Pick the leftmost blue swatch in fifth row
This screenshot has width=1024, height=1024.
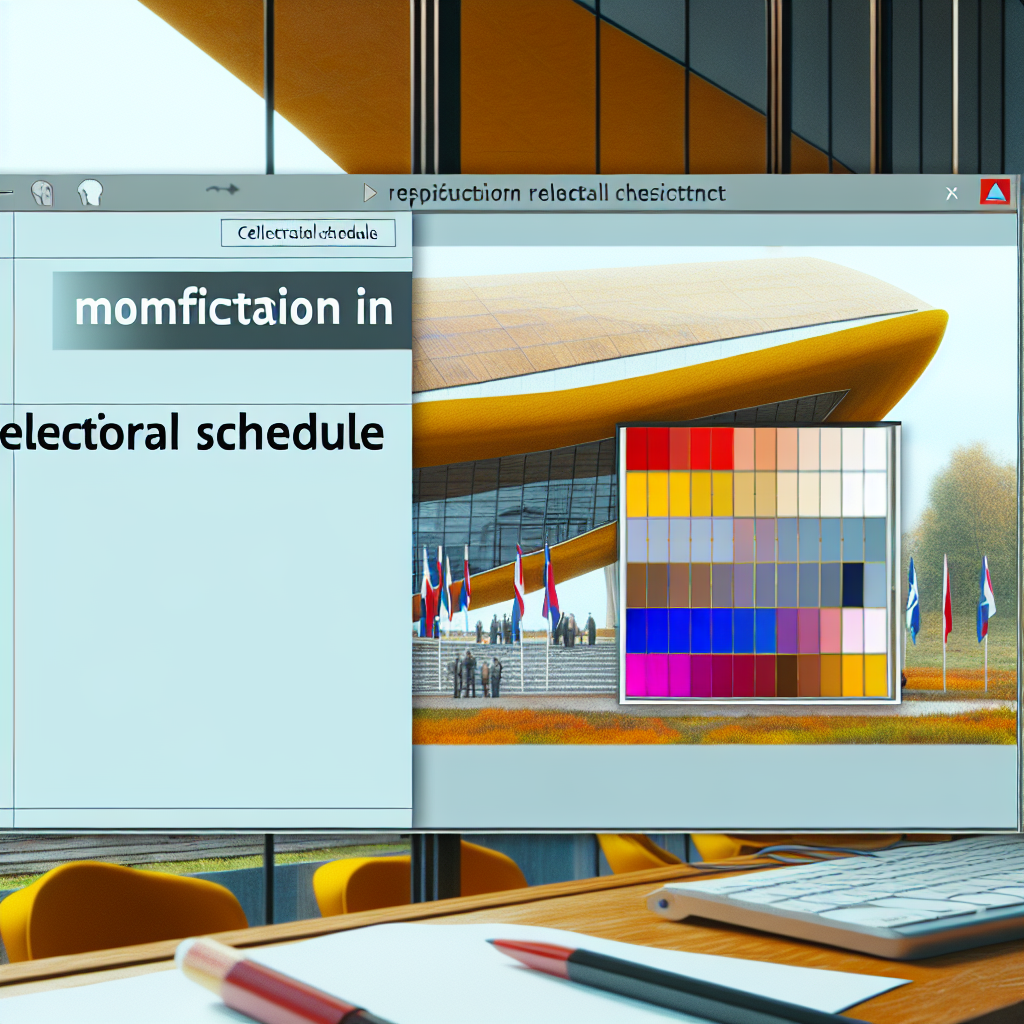pyautogui.click(x=636, y=630)
